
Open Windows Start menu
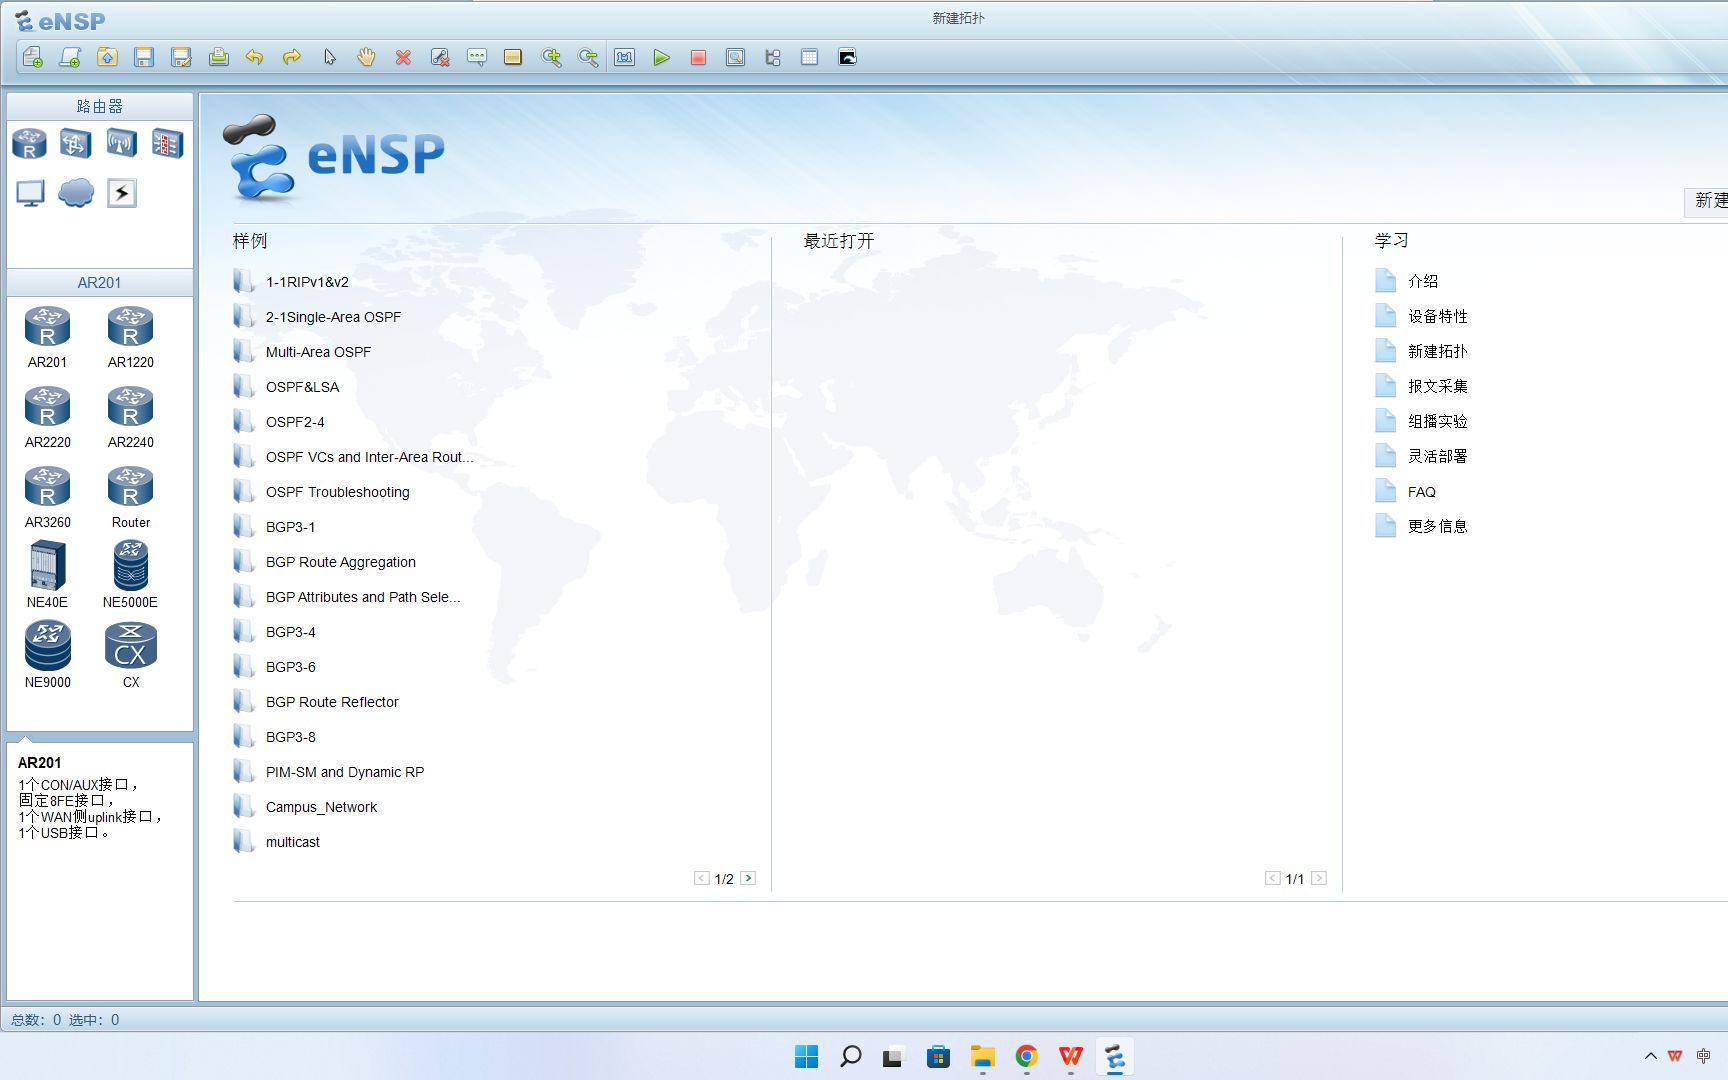click(x=806, y=1056)
